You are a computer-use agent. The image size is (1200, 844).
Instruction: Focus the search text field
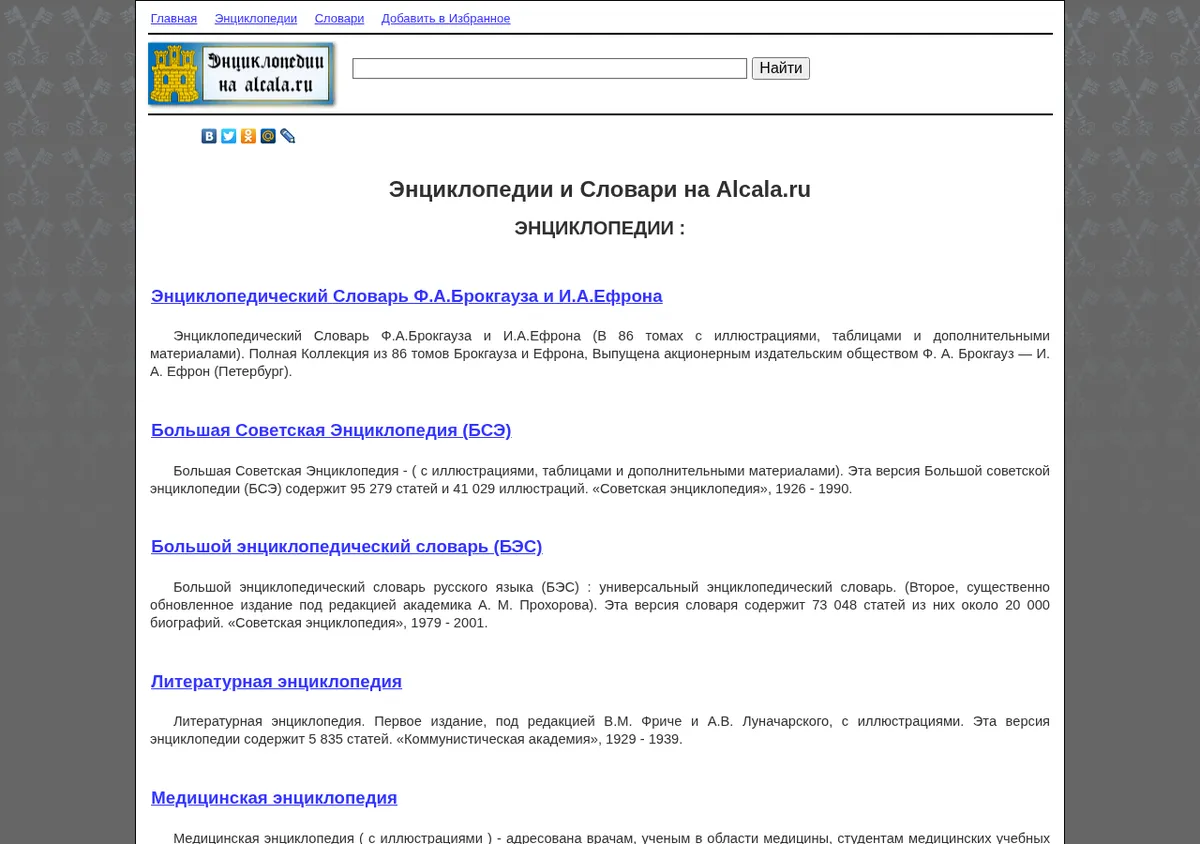point(550,68)
